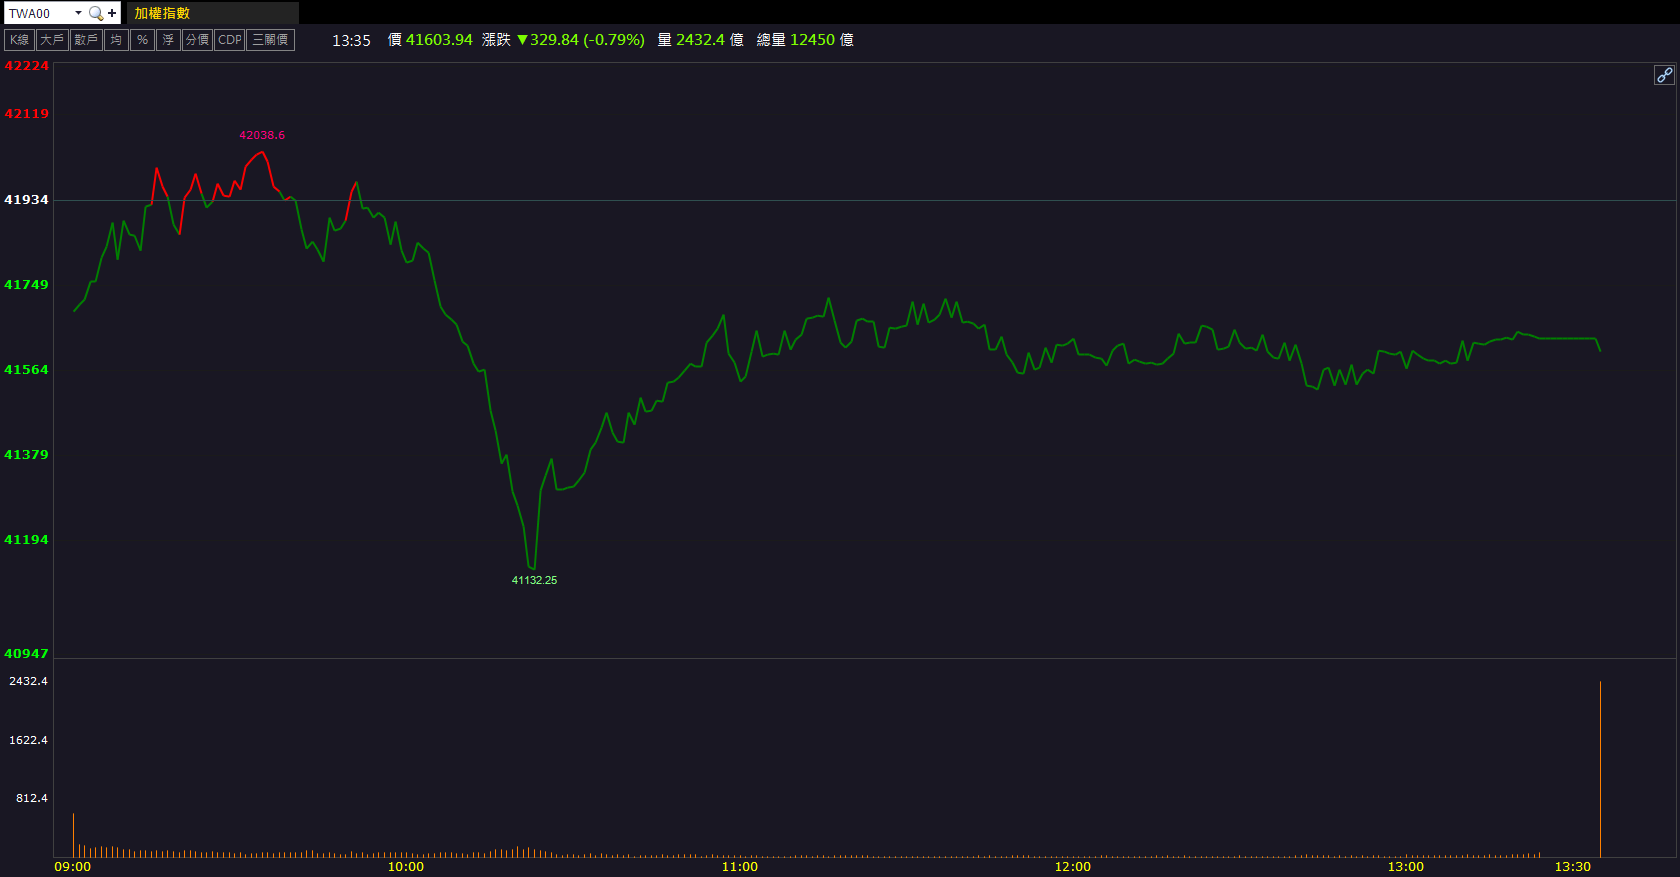Click the total volume 12450 億
This screenshot has width=1680, height=877.
pos(821,40)
